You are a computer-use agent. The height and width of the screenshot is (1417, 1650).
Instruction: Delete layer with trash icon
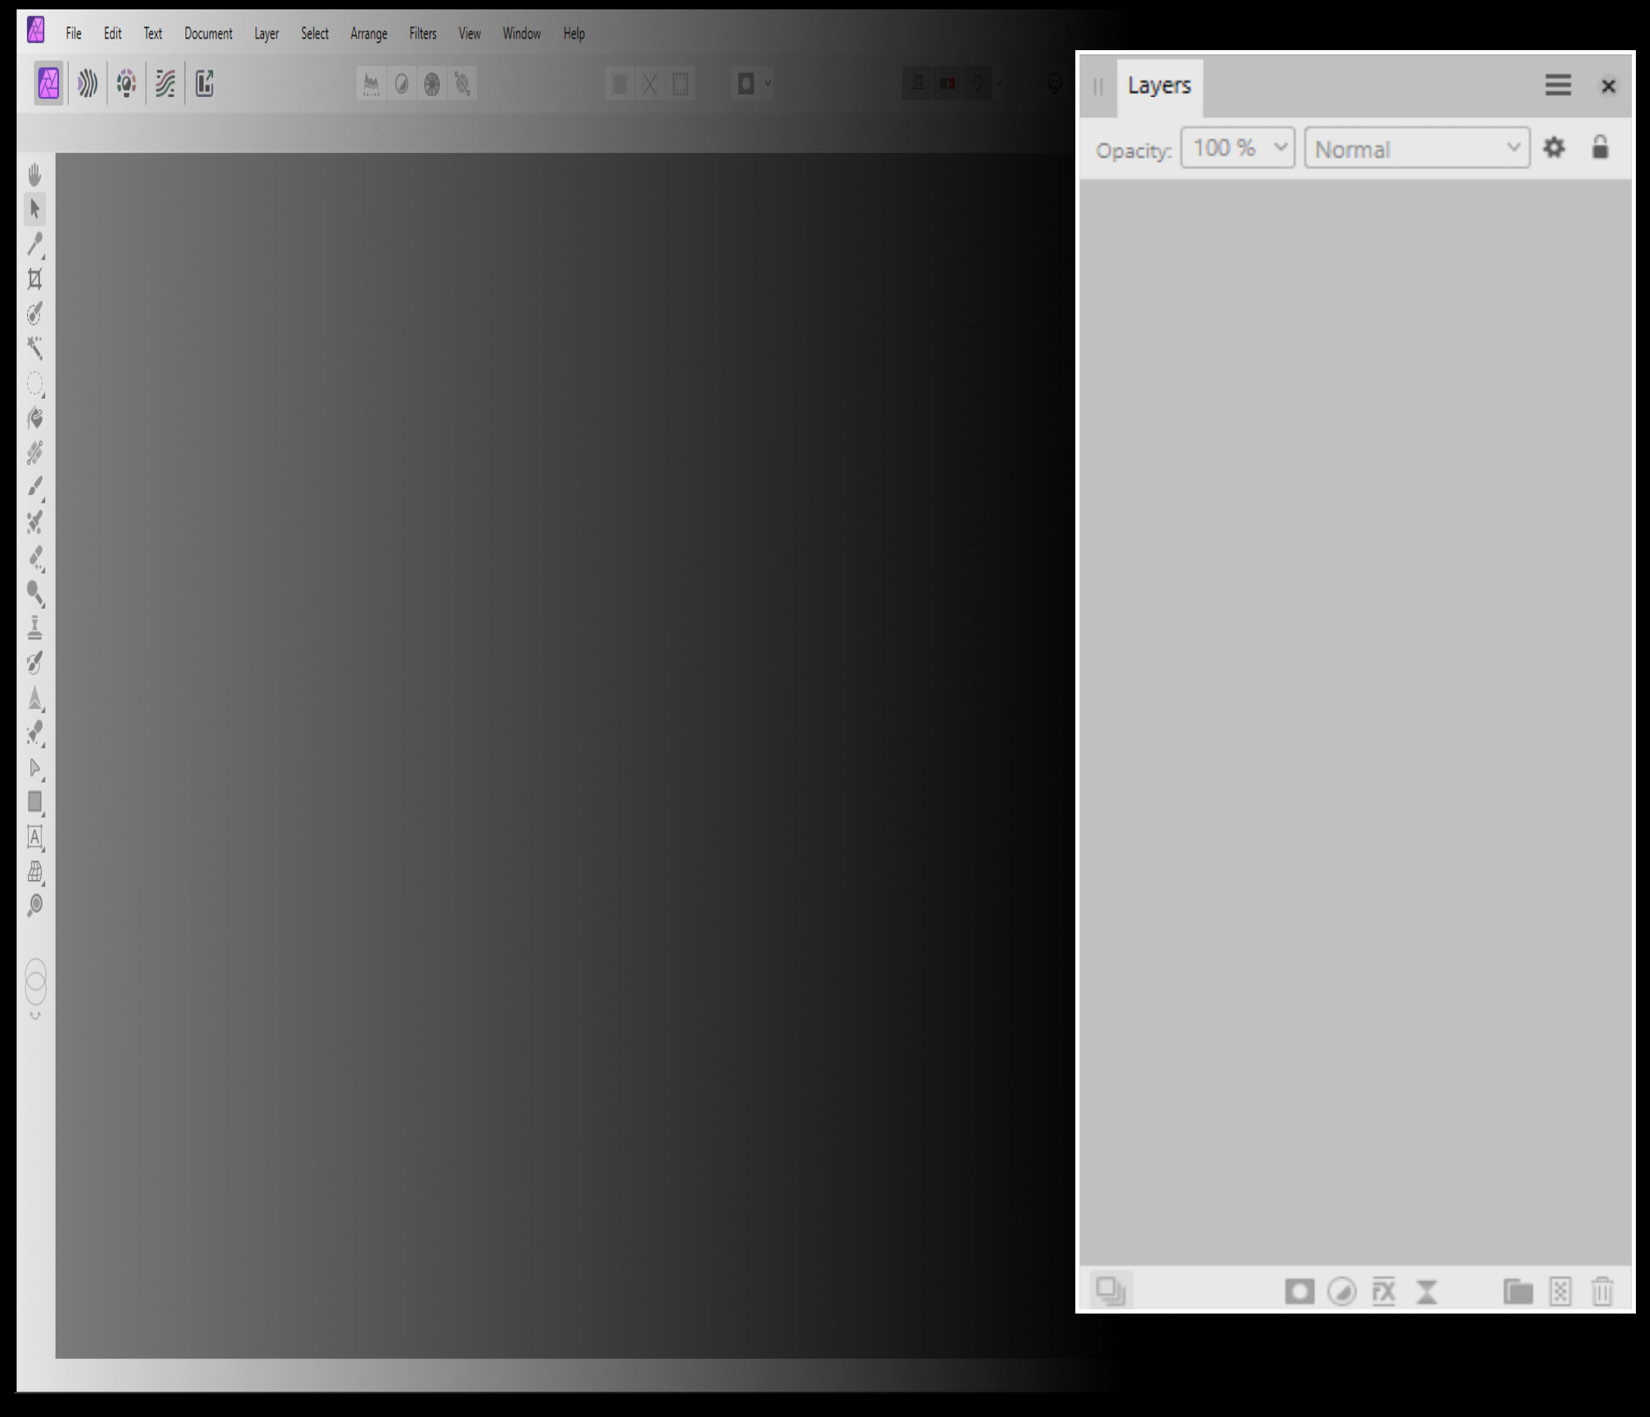pos(1602,1292)
